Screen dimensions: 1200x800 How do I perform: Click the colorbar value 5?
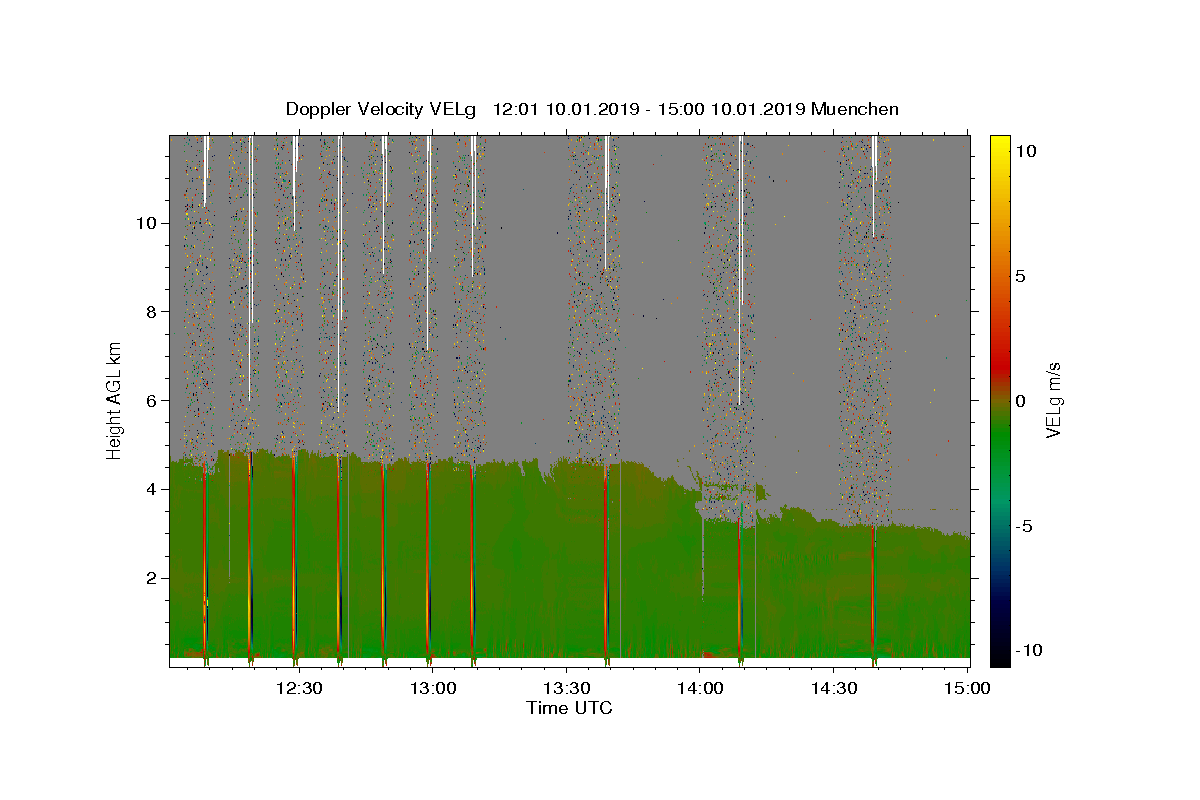1020,275
